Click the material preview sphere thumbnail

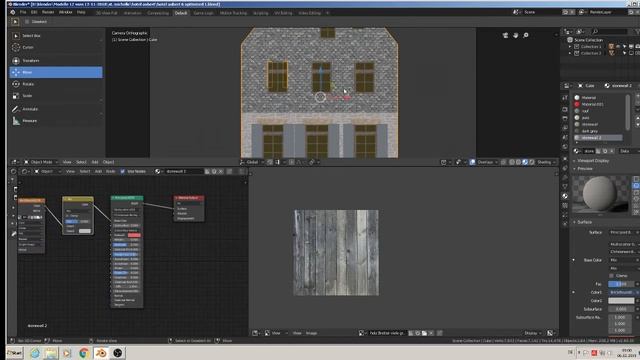[600, 195]
